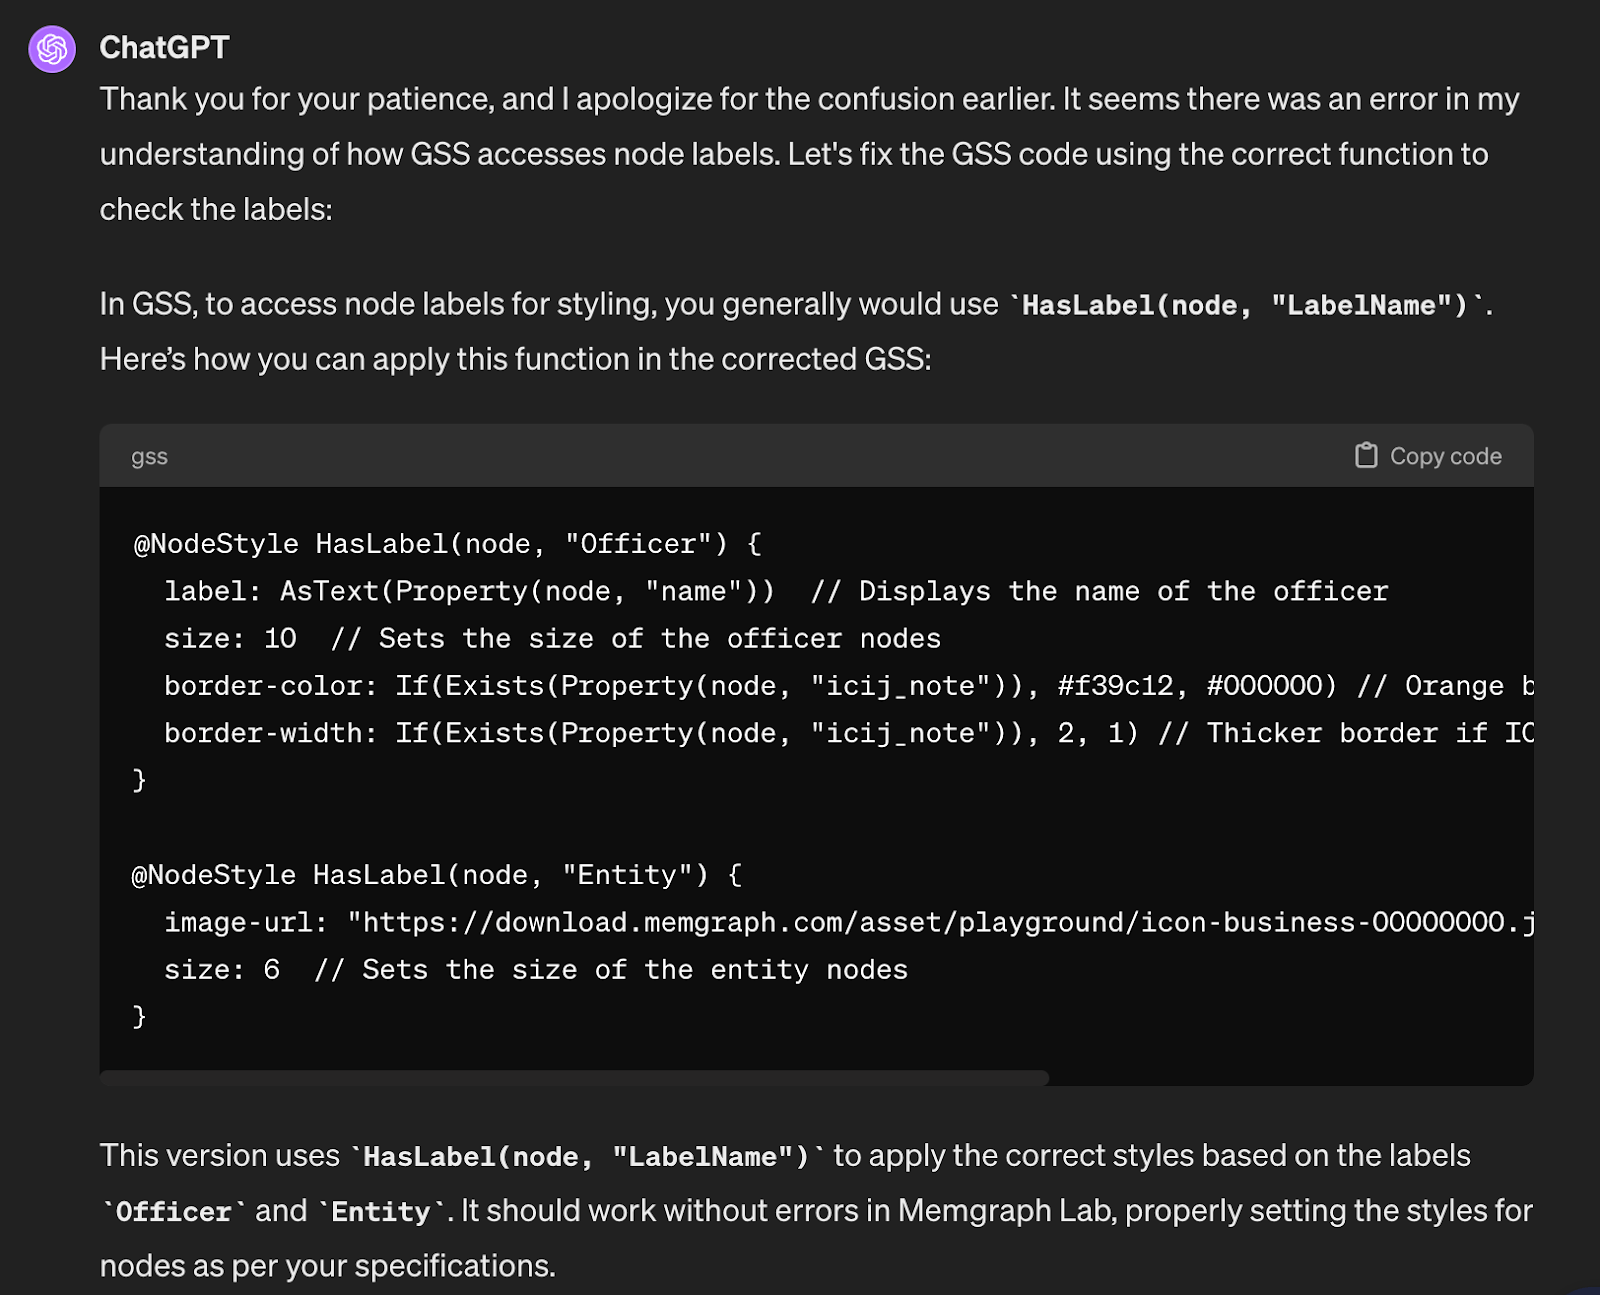Click the memgraph.com image URL in code

coord(940,921)
